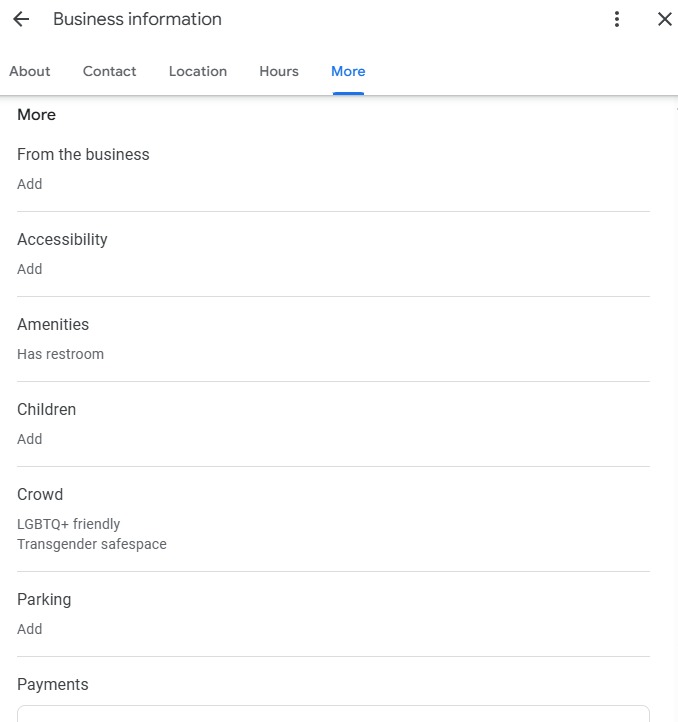The image size is (678, 722).
Task: Click Add under Parking
Action: click(30, 629)
